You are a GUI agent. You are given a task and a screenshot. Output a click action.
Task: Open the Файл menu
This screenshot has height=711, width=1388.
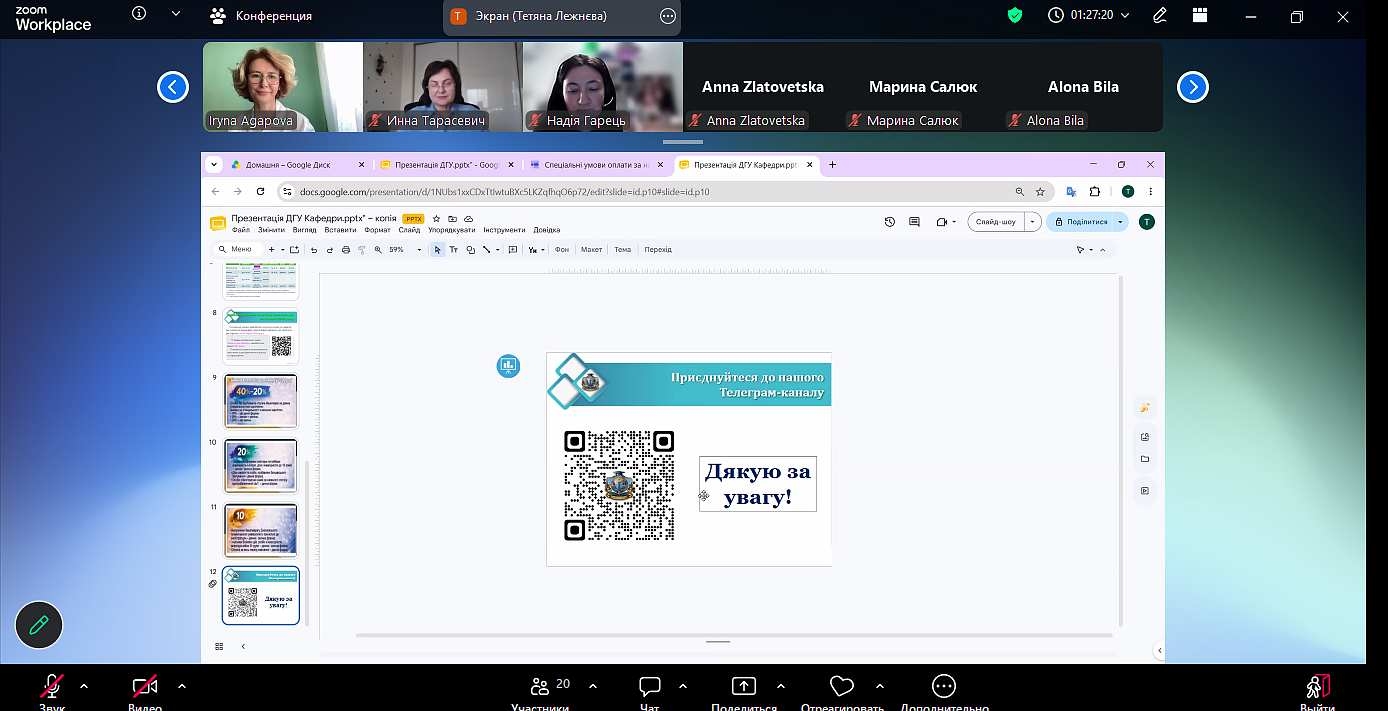pos(240,230)
